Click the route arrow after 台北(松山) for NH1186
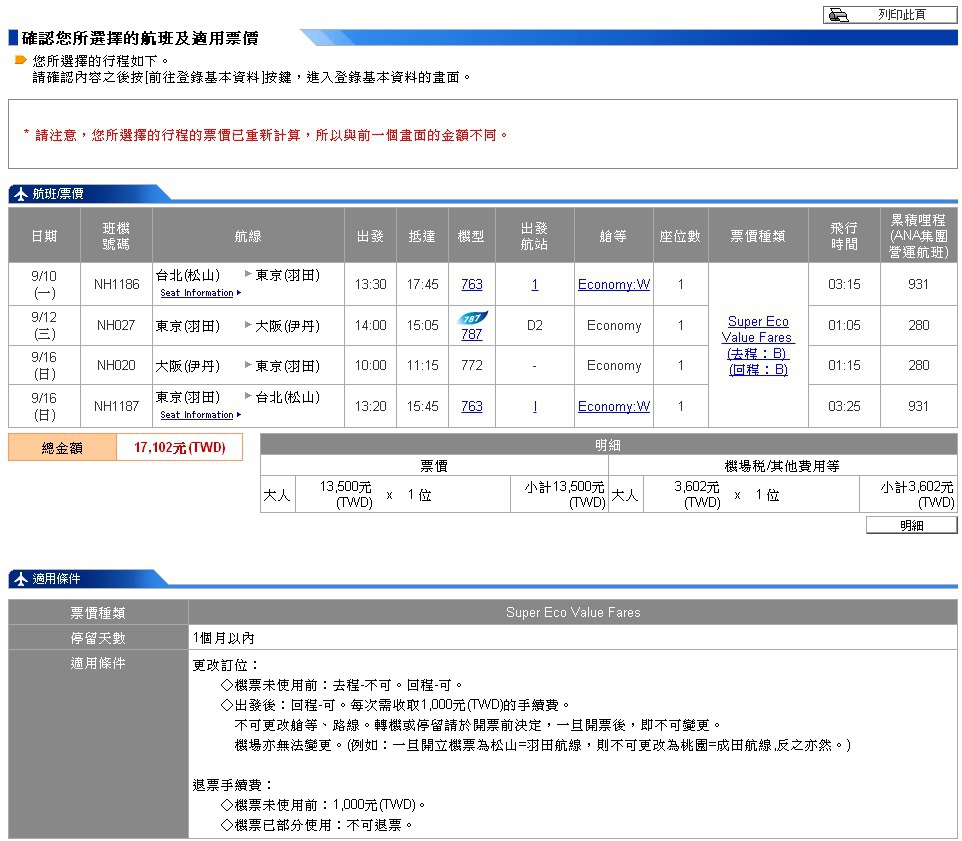This screenshot has width=962, height=841. [249, 274]
